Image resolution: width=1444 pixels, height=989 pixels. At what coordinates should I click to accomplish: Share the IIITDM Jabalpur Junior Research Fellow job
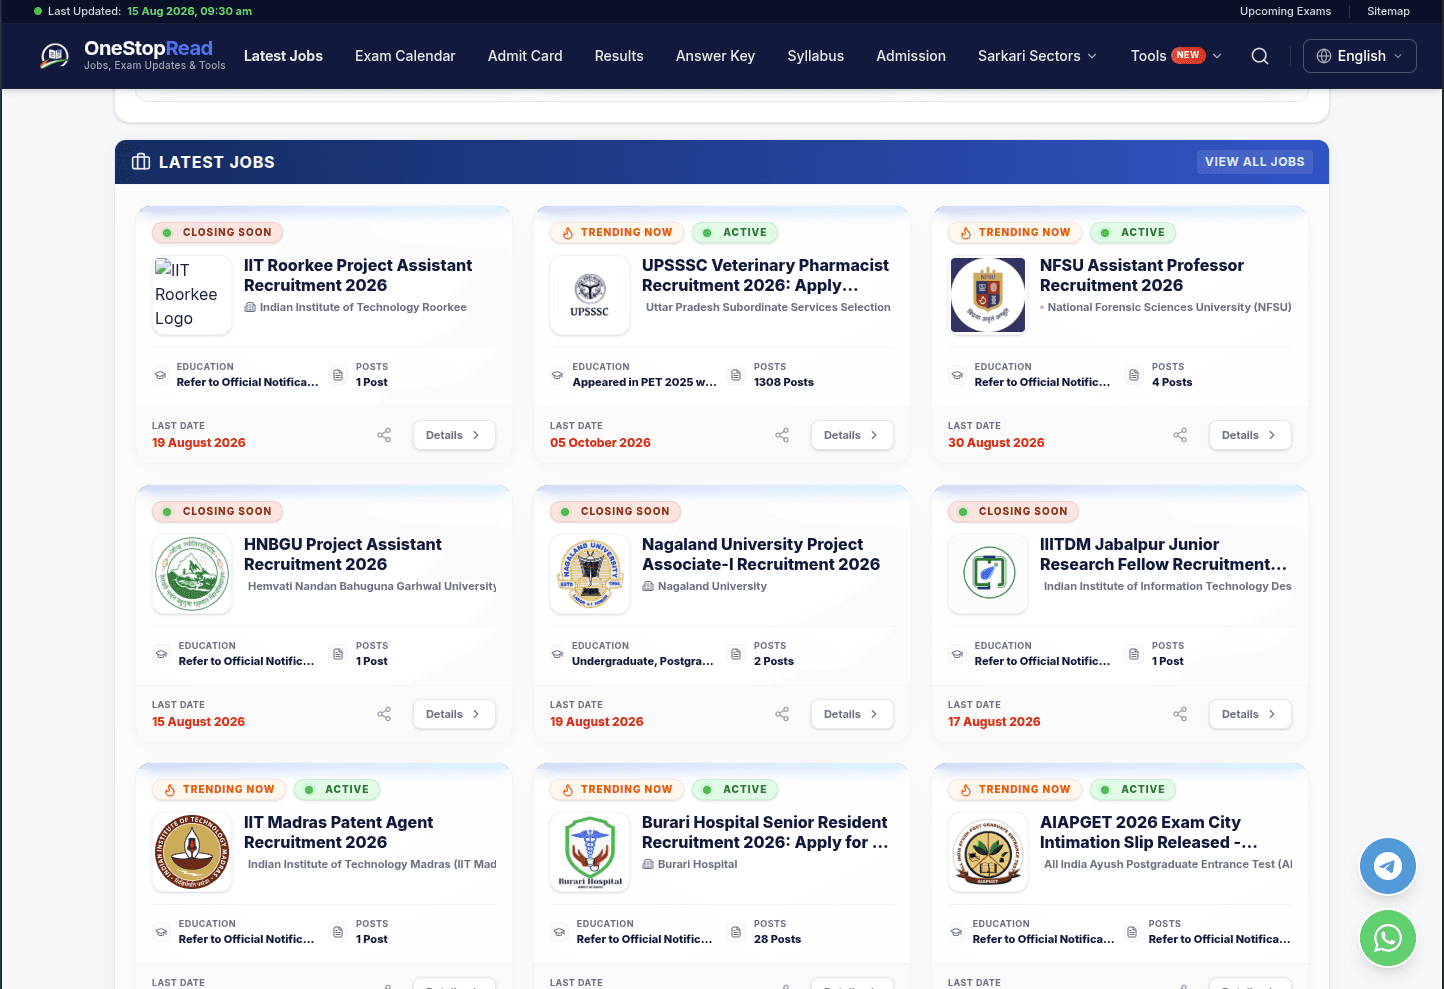tap(1180, 714)
